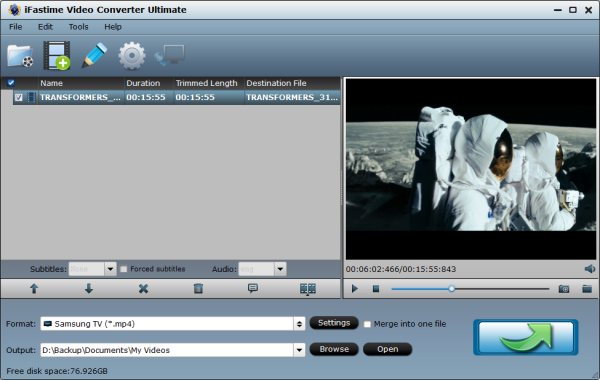
Task: Expand the Output path dropdown
Action: (299, 350)
